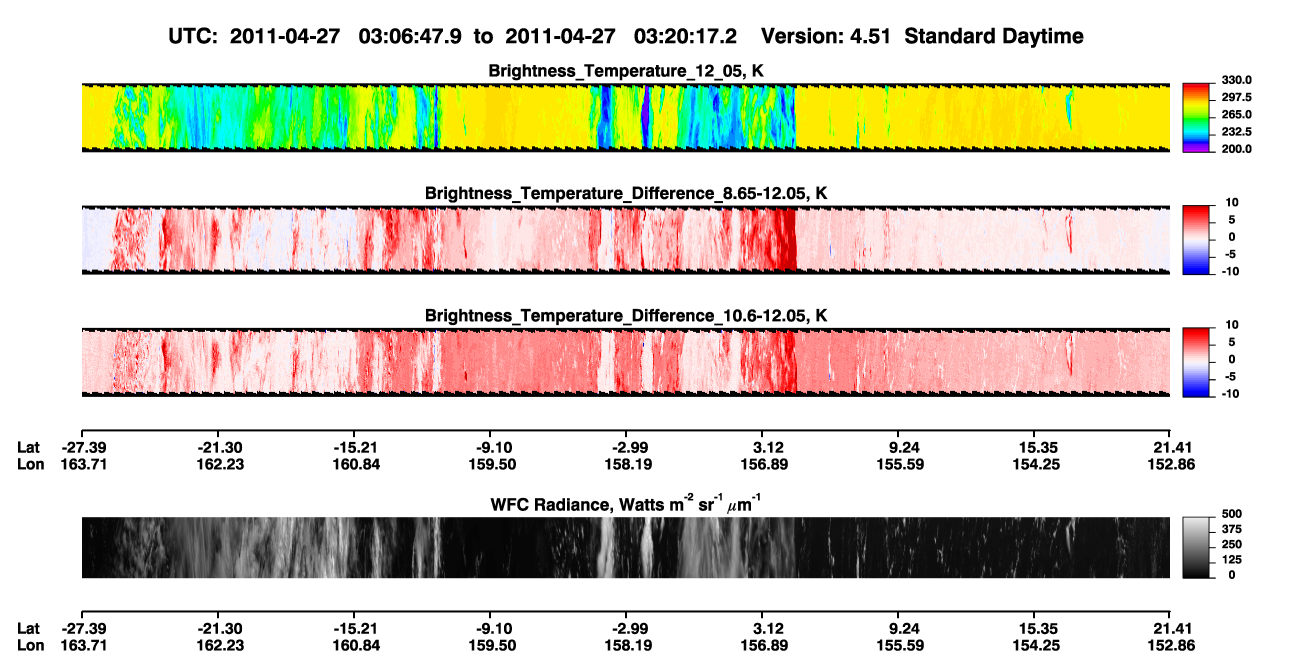Viewport: 1300px width, 667px height.
Task: Click longitude 154.25 on the bottom axis
Action: tap(1037, 646)
